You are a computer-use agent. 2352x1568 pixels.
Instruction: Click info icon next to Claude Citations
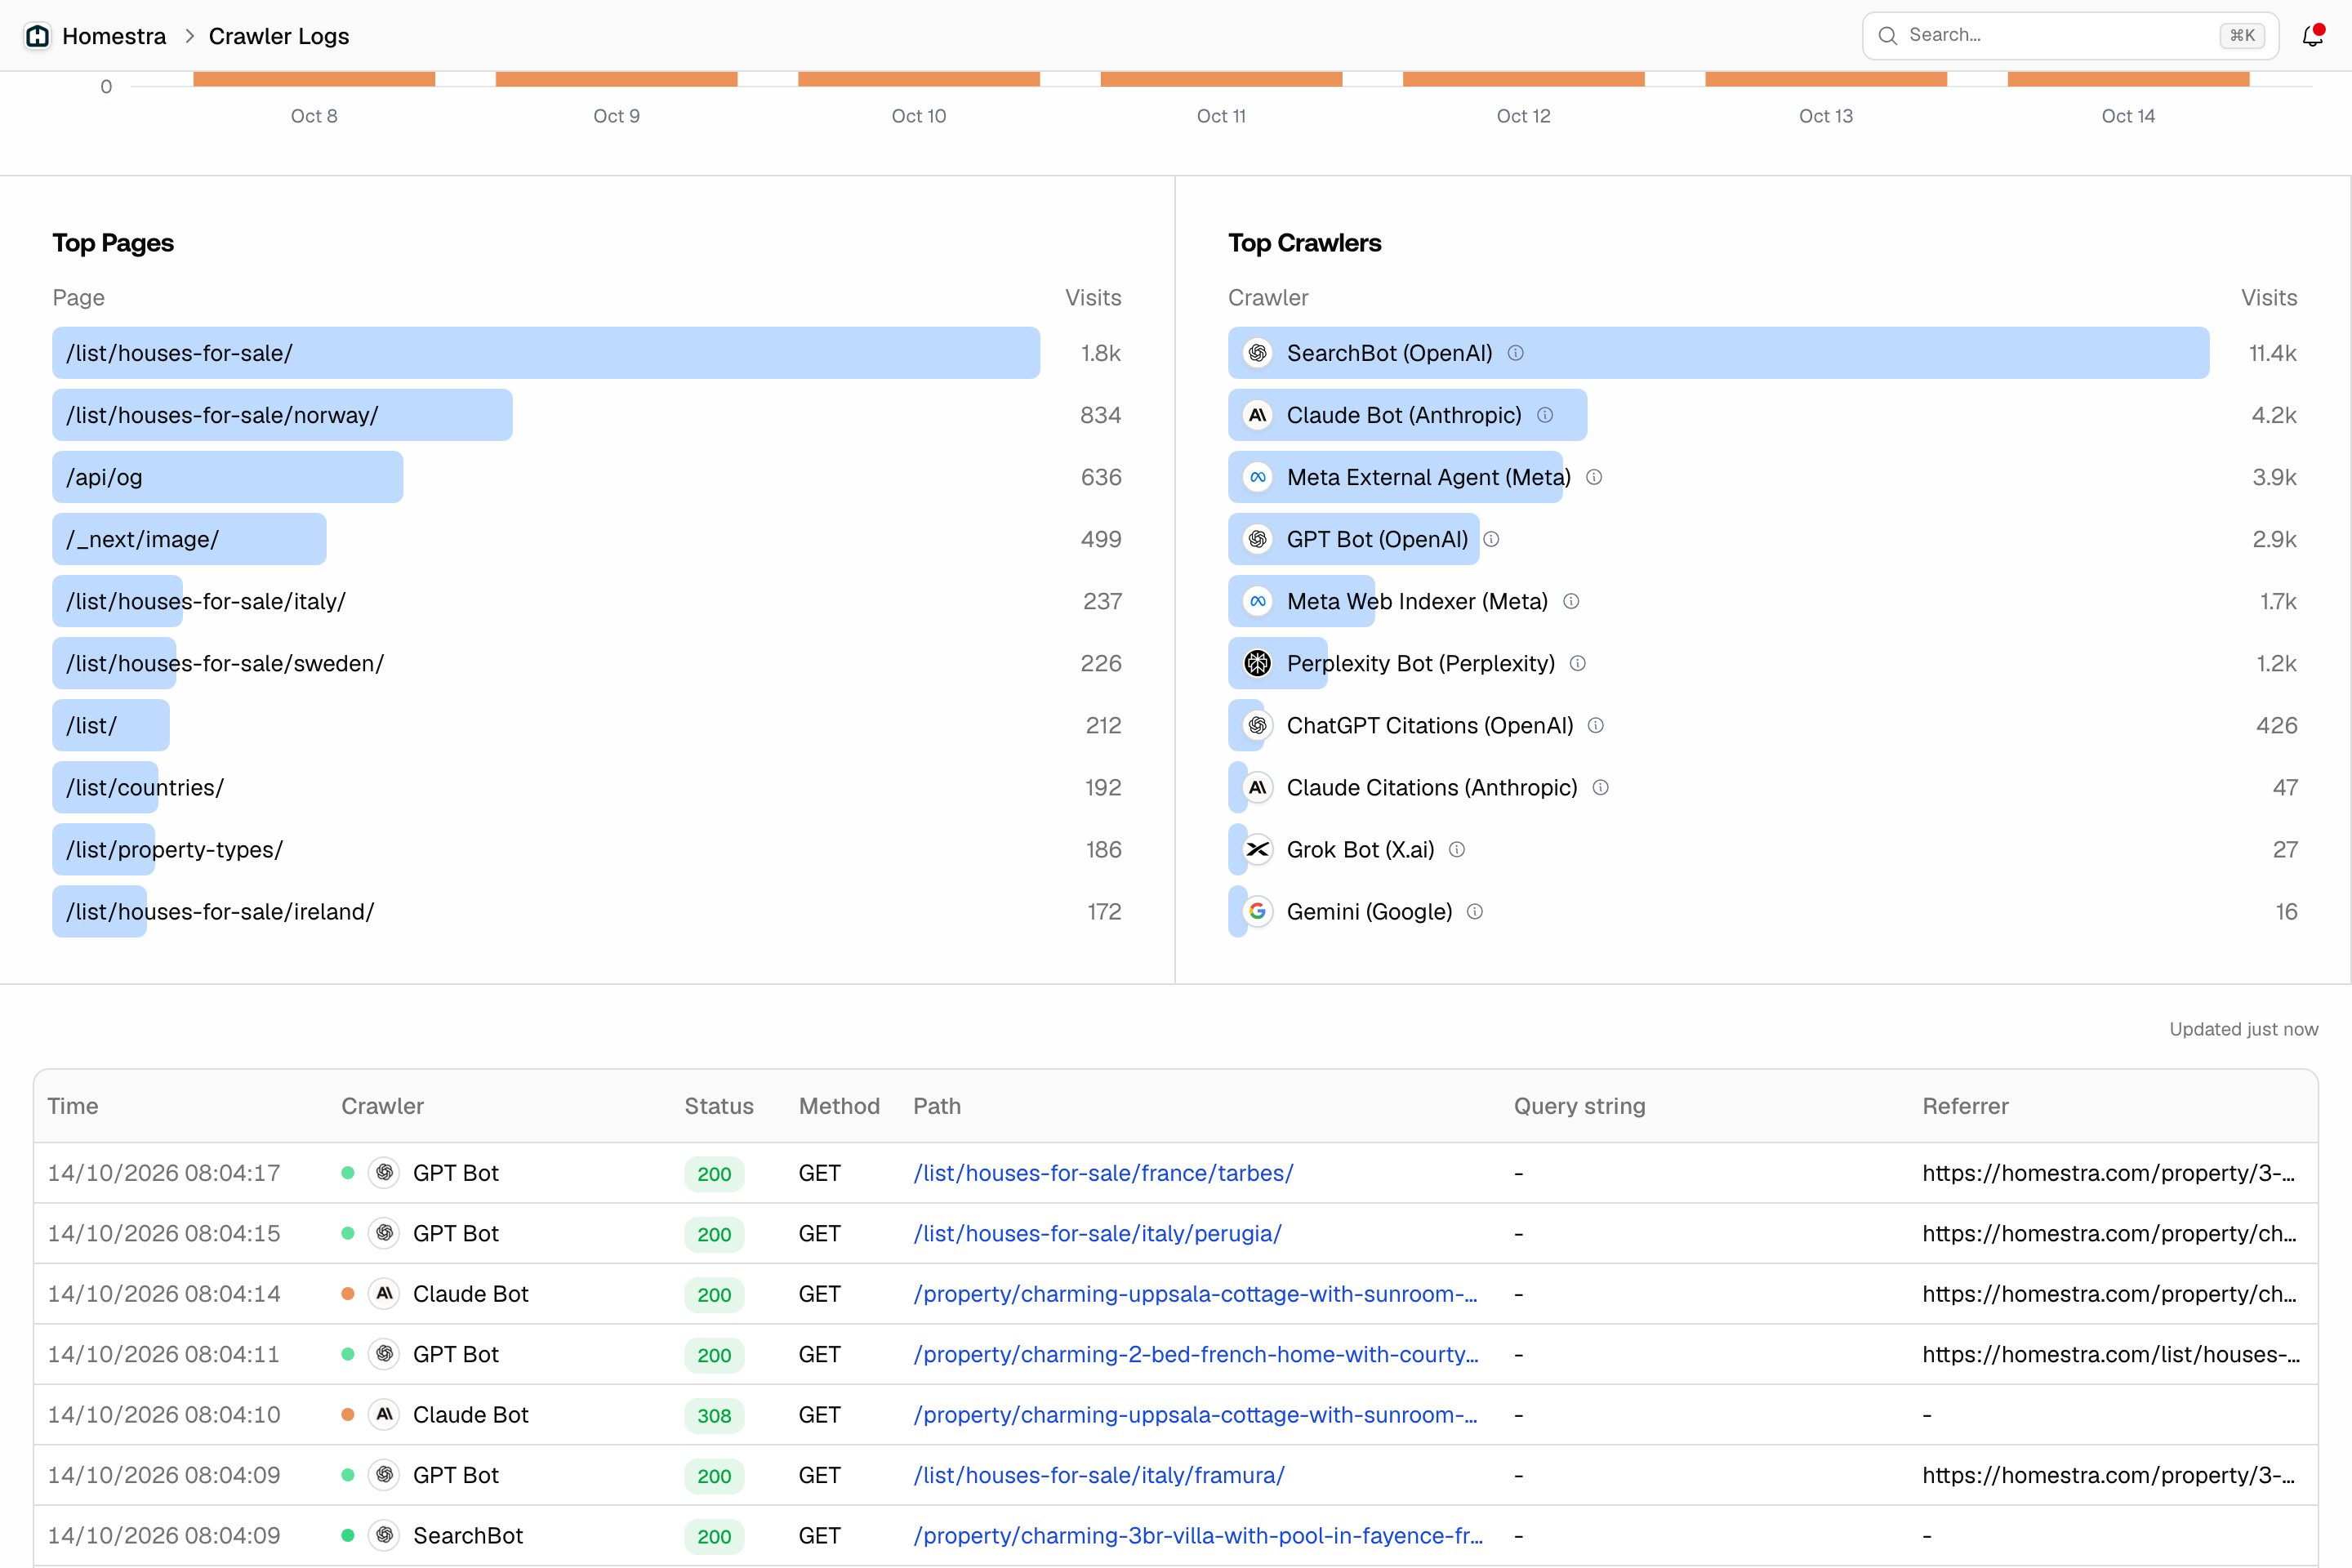point(1600,787)
